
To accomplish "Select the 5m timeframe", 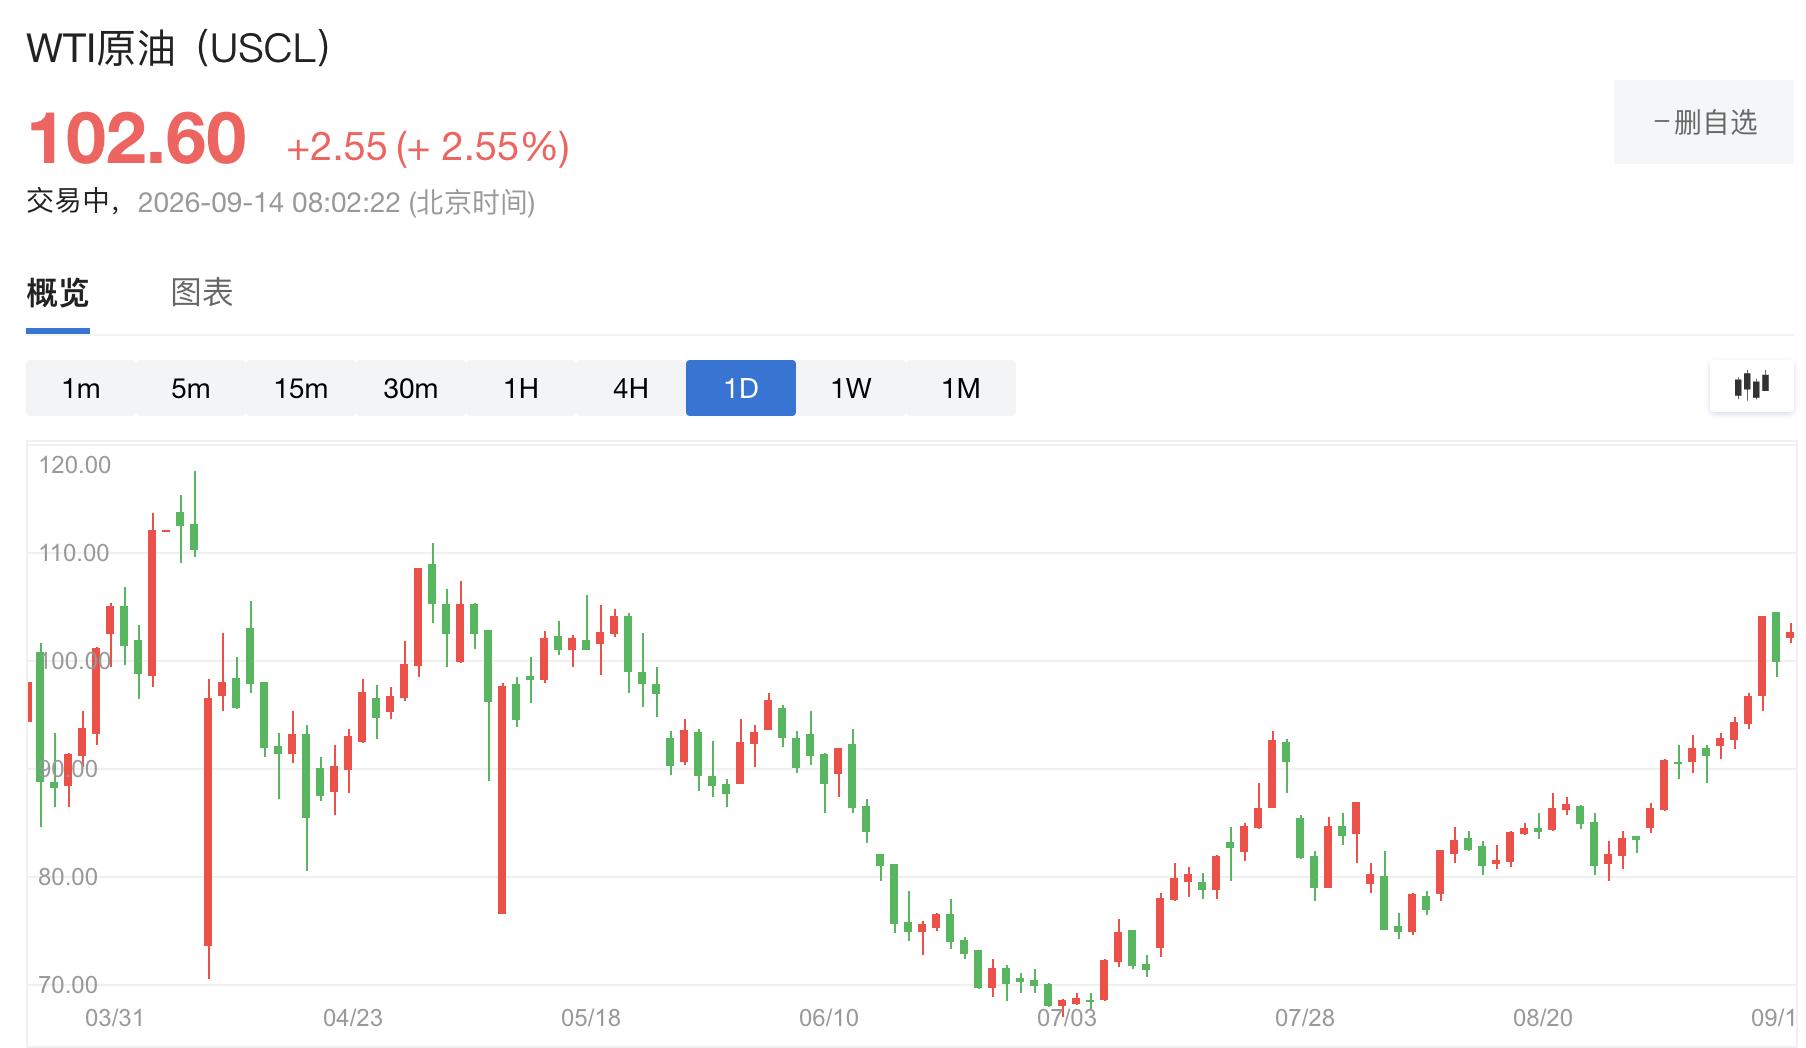I will pyautogui.click(x=191, y=388).
